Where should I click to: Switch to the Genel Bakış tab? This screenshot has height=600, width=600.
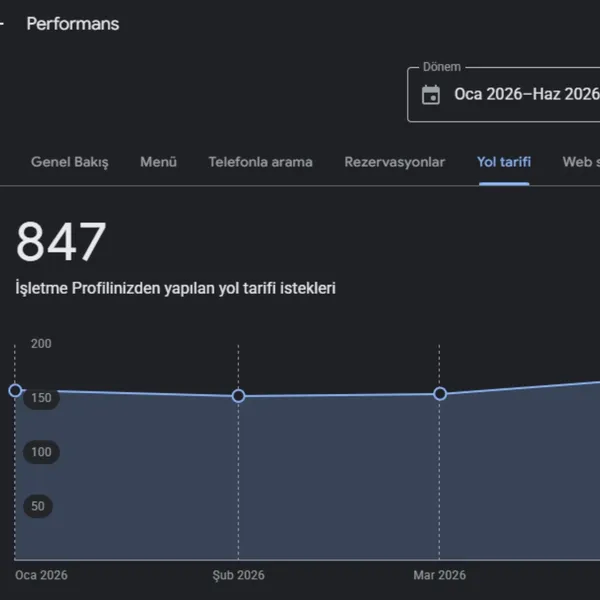[70, 162]
